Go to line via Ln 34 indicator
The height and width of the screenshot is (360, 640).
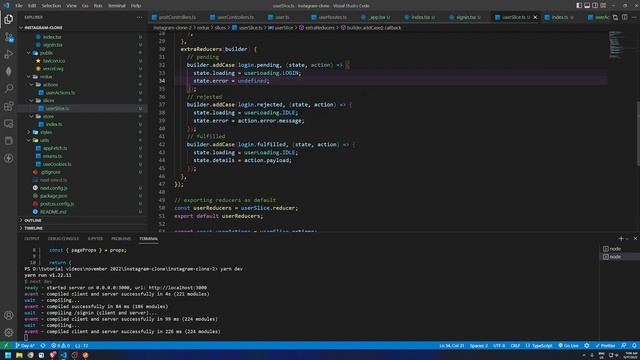tap(451, 346)
